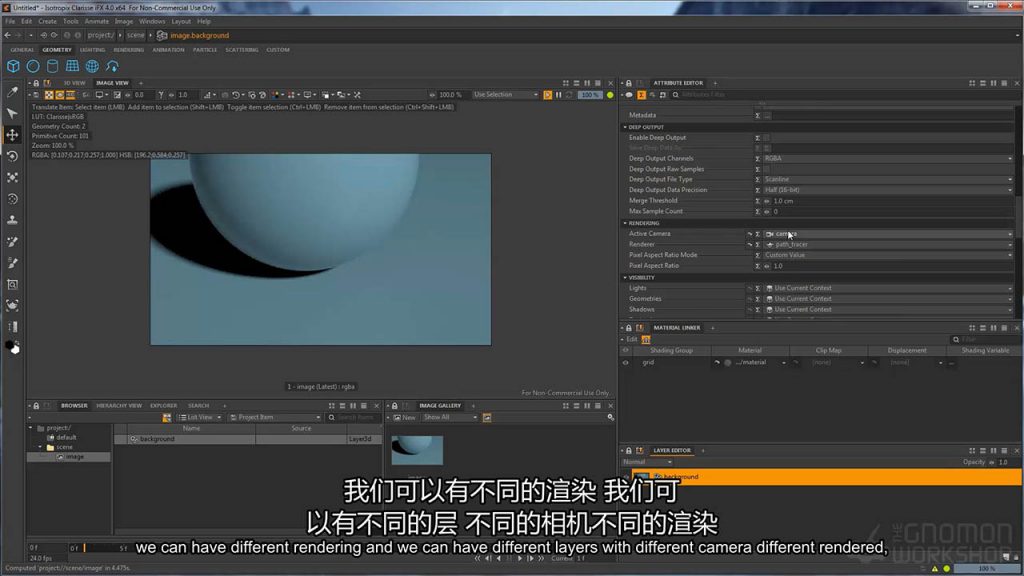Expand the List View dropdown in Browser
The height and width of the screenshot is (576, 1024).
tap(199, 417)
